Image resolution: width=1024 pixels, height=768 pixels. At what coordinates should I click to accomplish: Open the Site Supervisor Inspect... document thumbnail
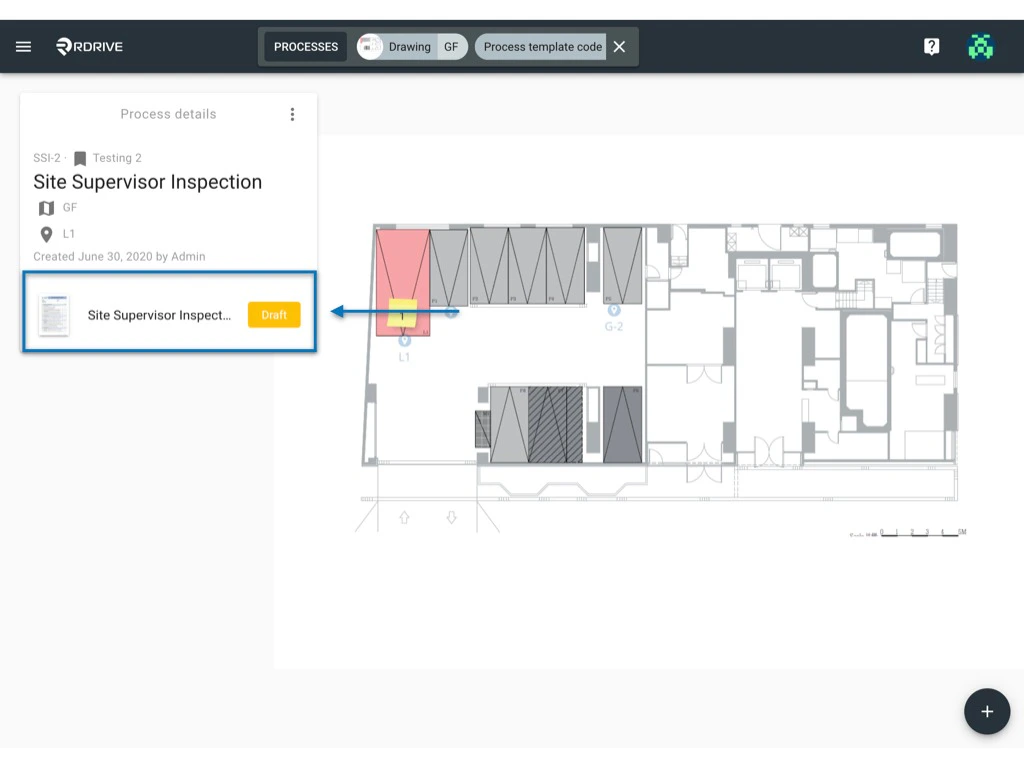(54, 315)
